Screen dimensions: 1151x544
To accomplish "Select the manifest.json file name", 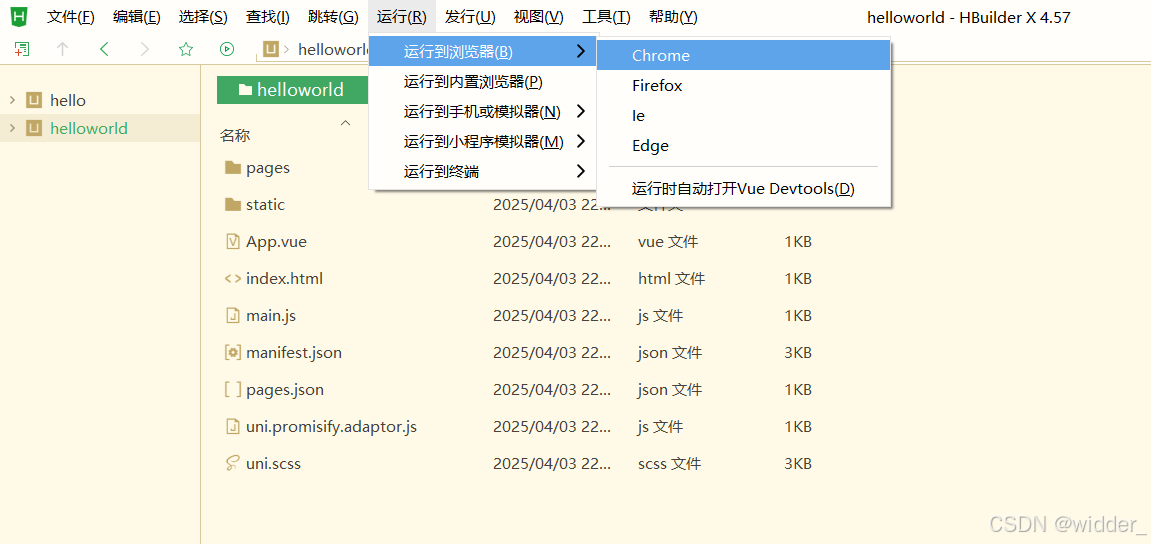I will [x=294, y=352].
